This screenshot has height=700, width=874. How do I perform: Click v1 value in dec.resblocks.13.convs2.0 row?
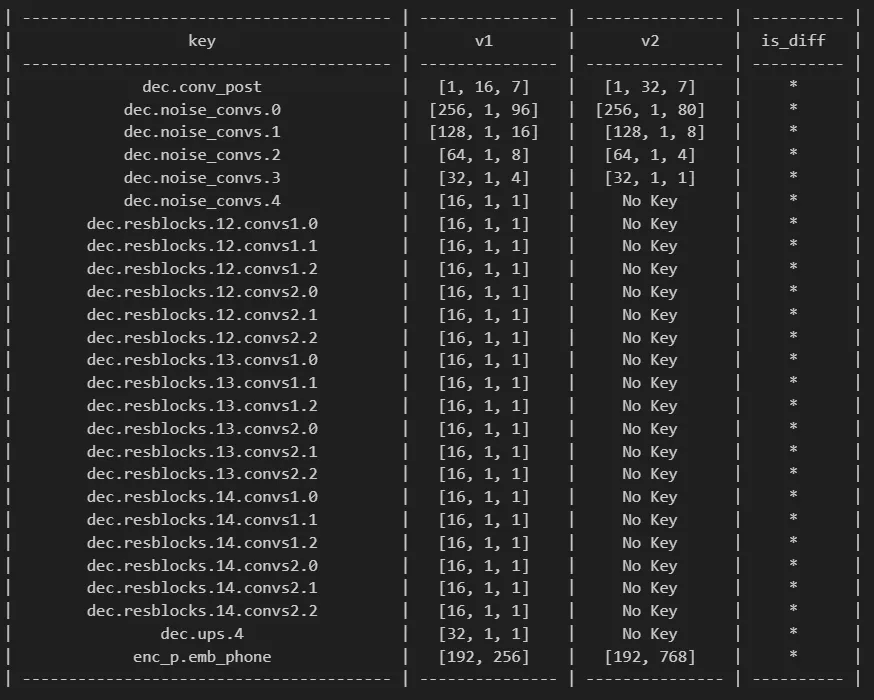pyautogui.click(x=484, y=429)
